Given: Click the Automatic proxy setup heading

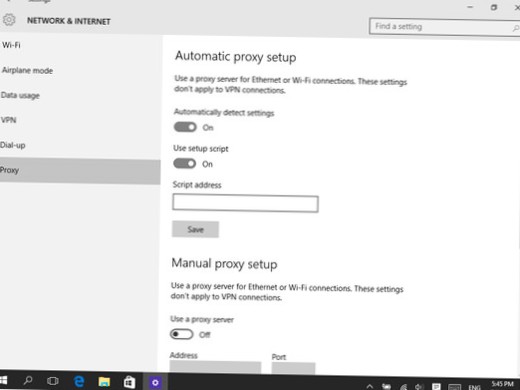Looking at the screenshot, I should tap(236, 57).
